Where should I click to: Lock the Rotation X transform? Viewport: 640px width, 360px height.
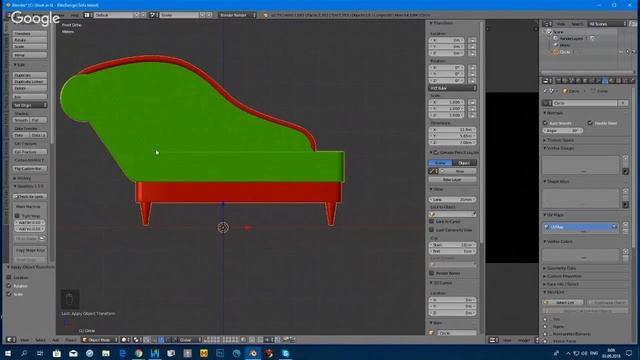coord(472,68)
